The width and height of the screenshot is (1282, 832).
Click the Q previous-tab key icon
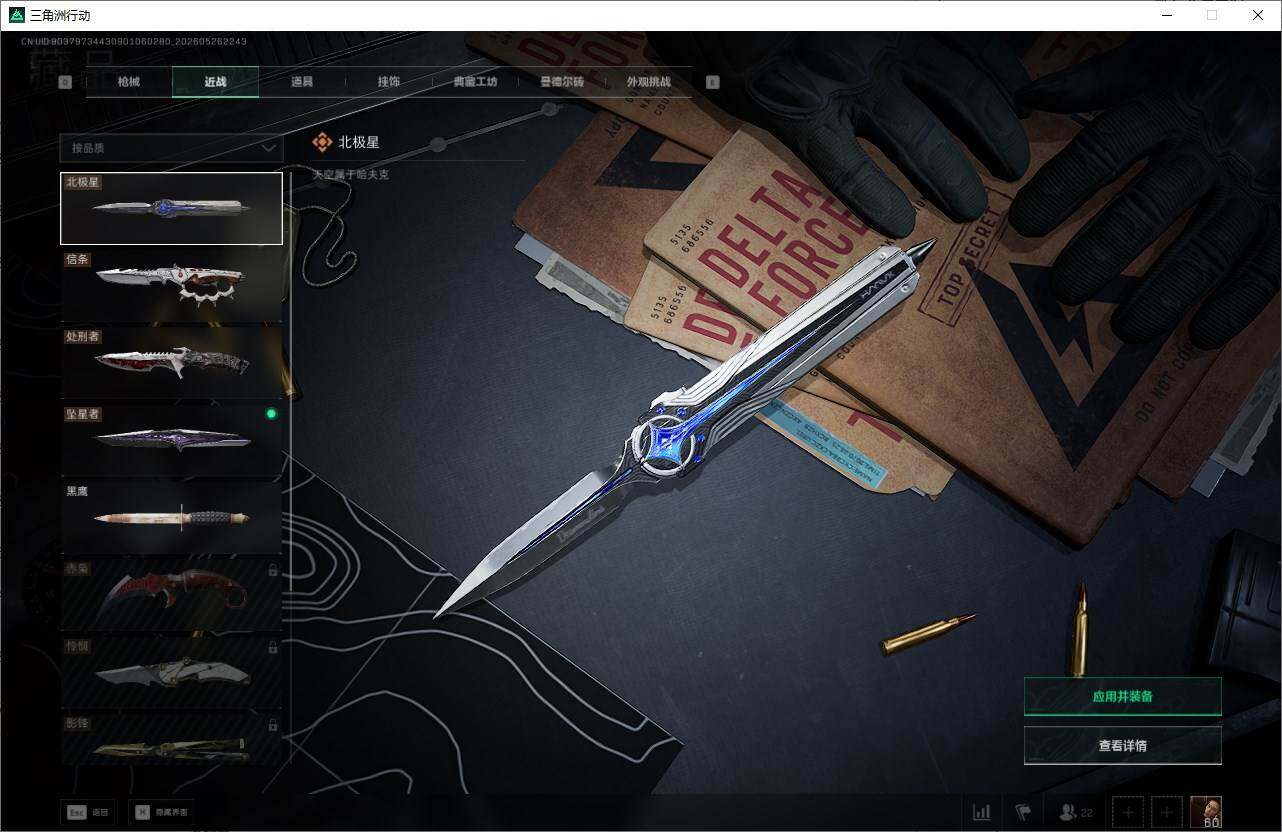tap(66, 83)
